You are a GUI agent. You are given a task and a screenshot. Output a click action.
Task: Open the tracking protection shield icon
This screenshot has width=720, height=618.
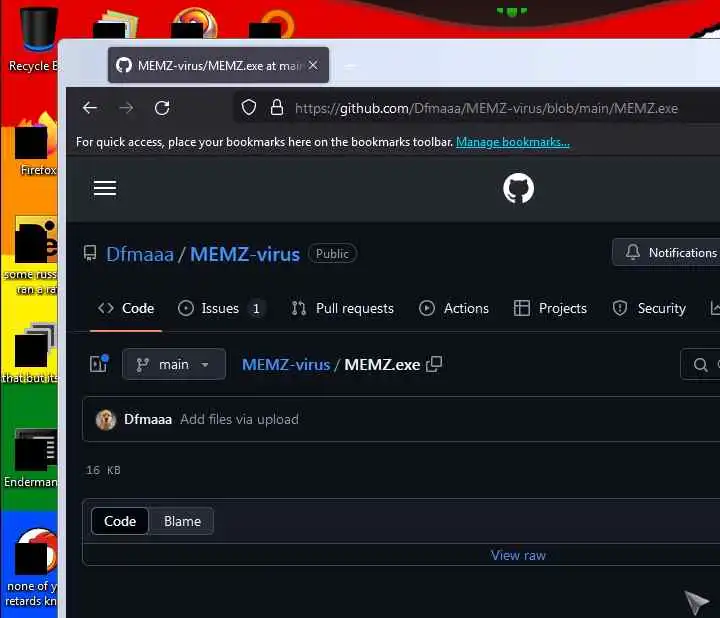pyautogui.click(x=248, y=107)
